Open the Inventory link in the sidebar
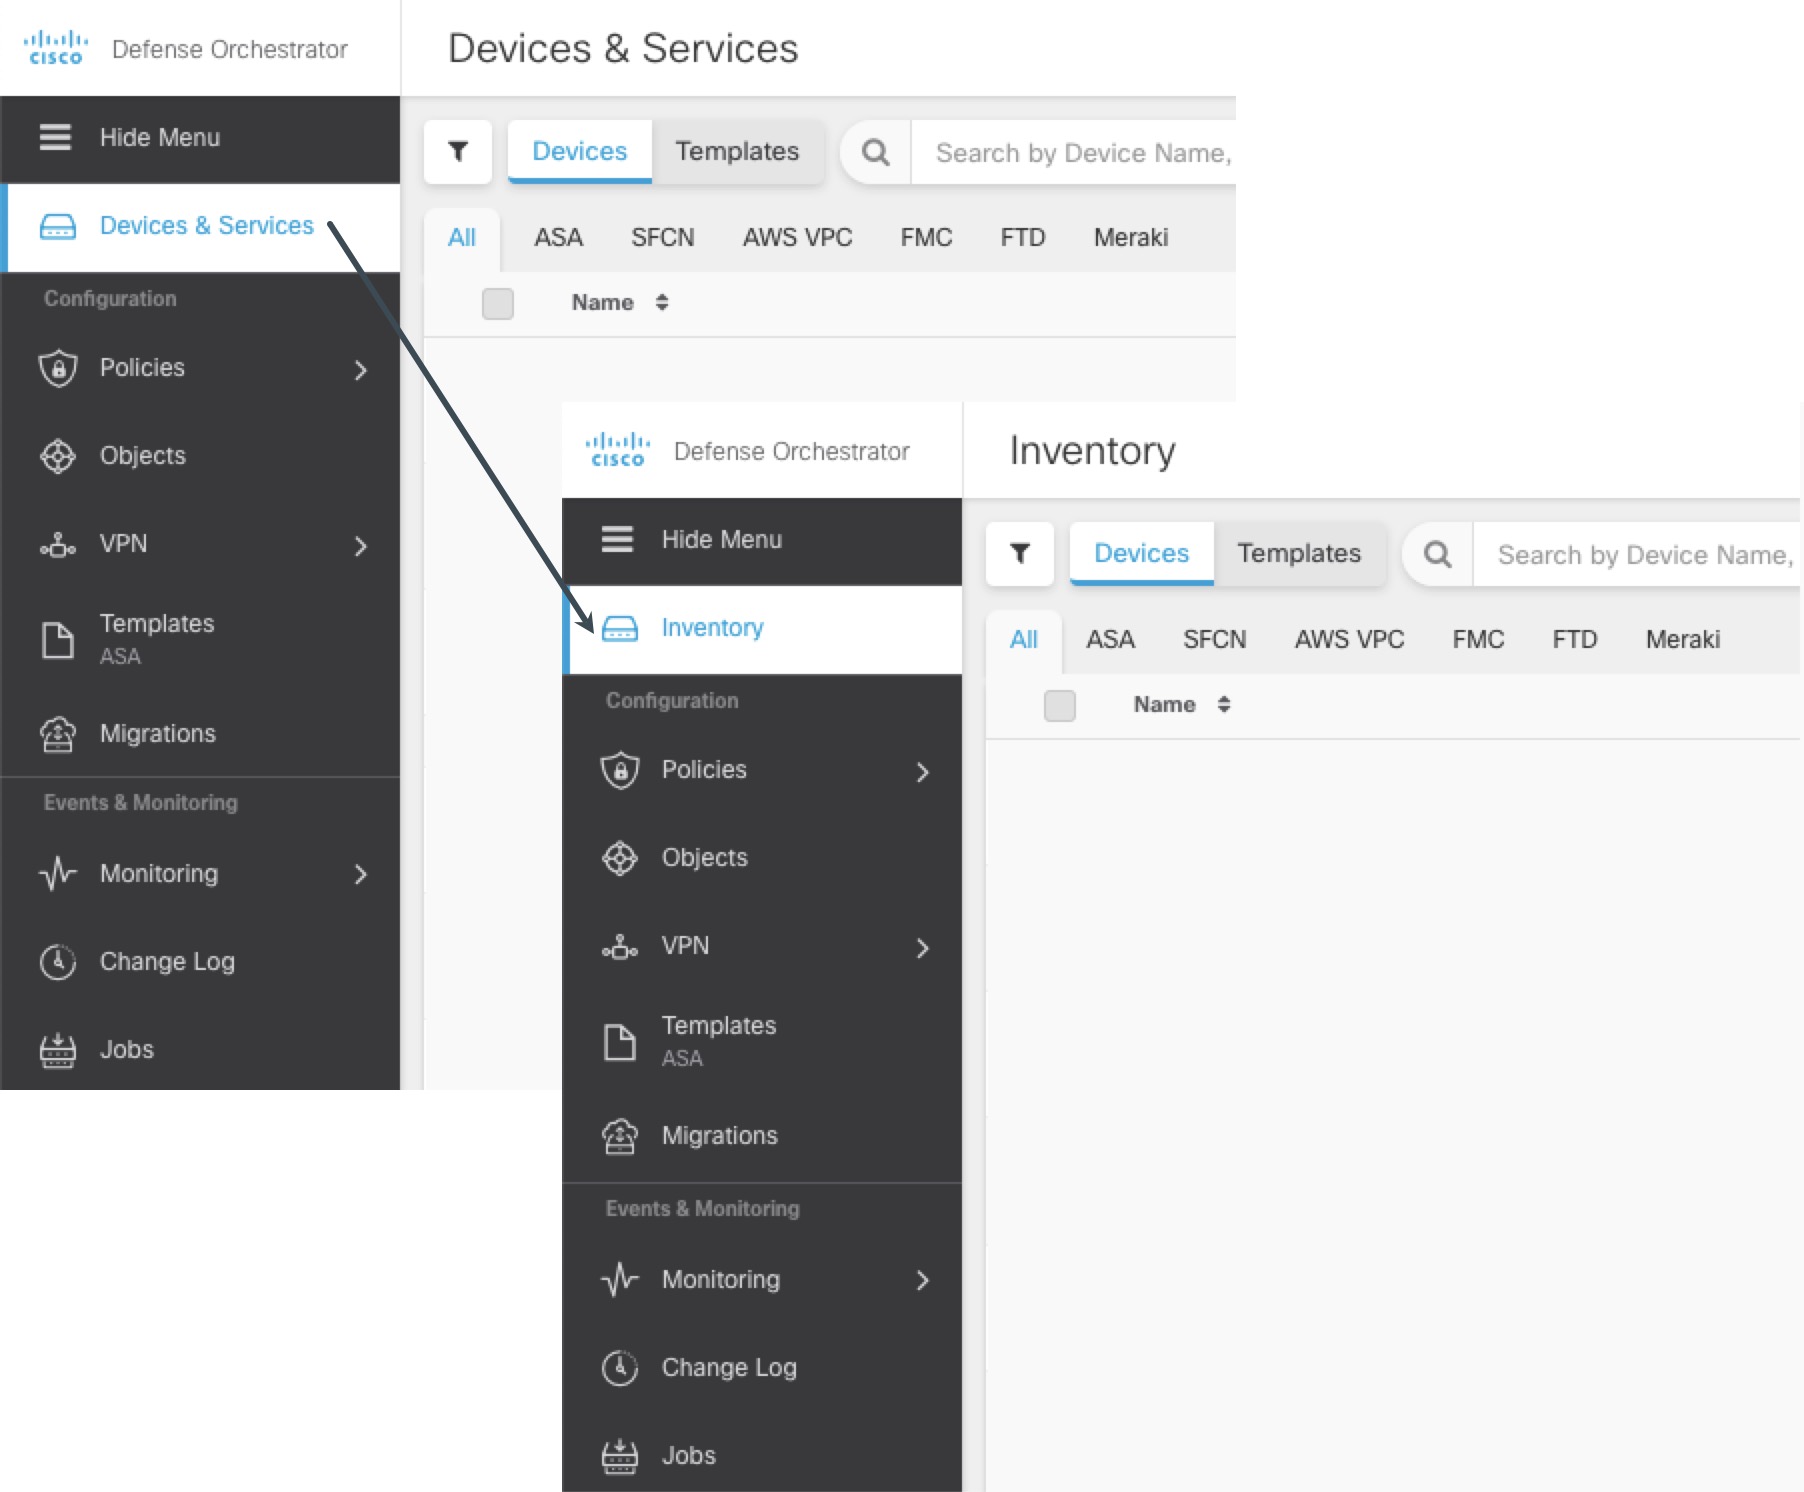This screenshot has width=1804, height=1492. (x=712, y=628)
